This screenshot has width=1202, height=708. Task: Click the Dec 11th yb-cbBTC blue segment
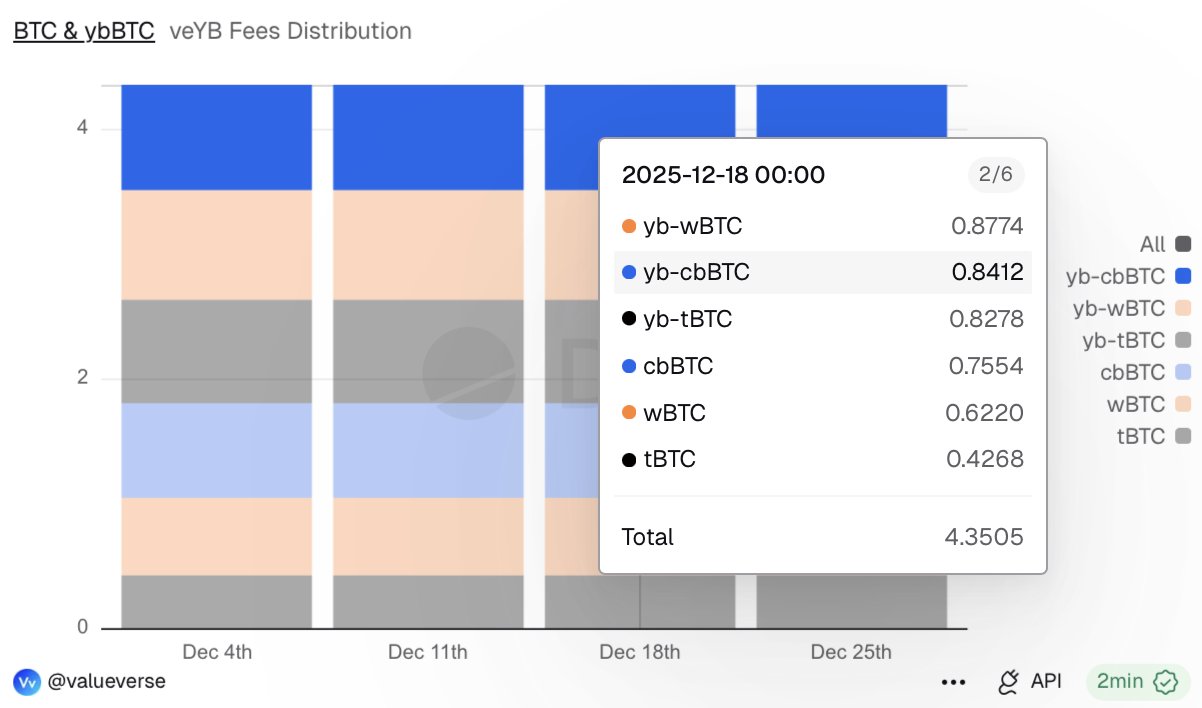tap(428, 137)
